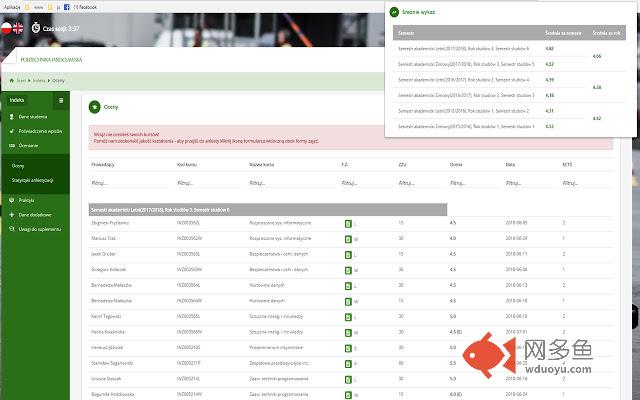Screen dimensions: 640x400
Task: Open survey form icon in Ireneusz Jóźwiak row
Action: click(348, 348)
